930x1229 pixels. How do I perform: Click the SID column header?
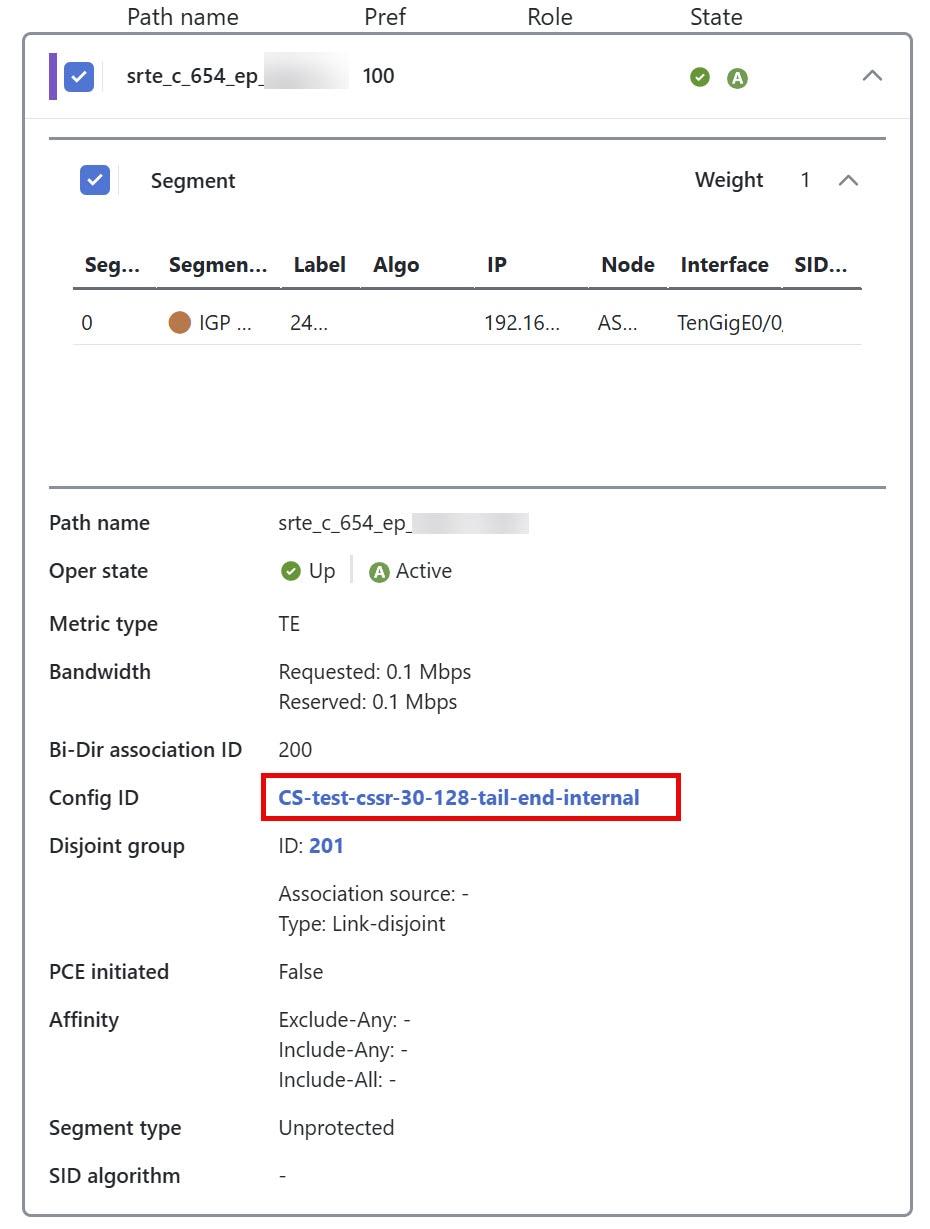tap(822, 264)
